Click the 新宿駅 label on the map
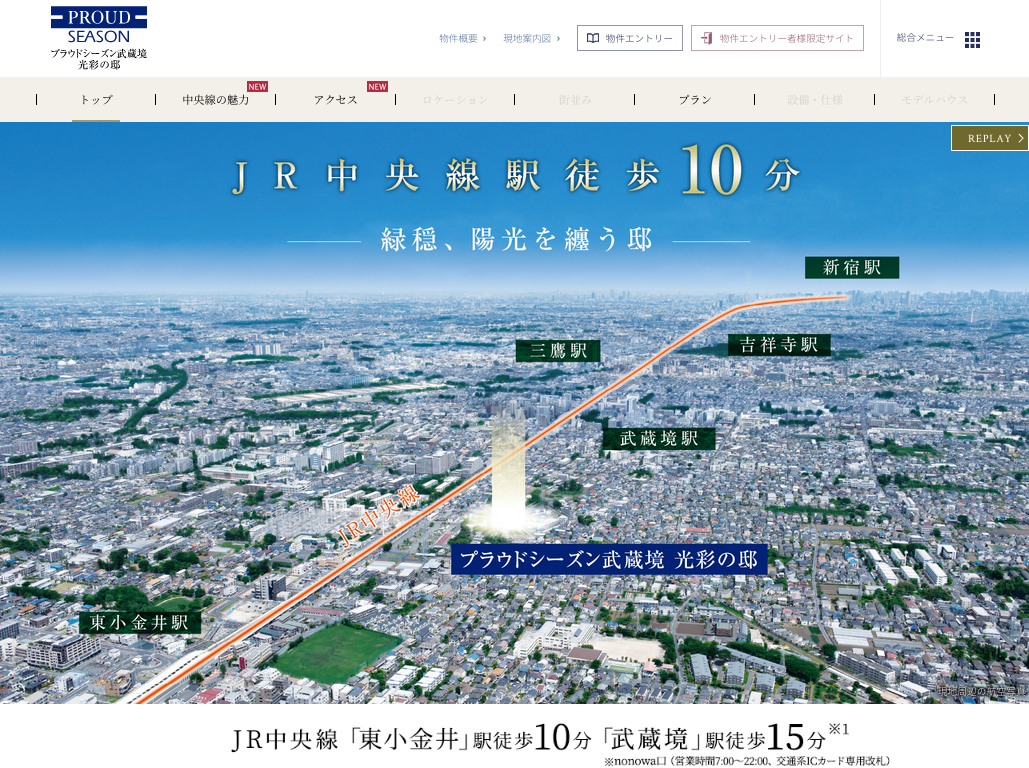Screen dimensions: 1029x768 (852, 268)
